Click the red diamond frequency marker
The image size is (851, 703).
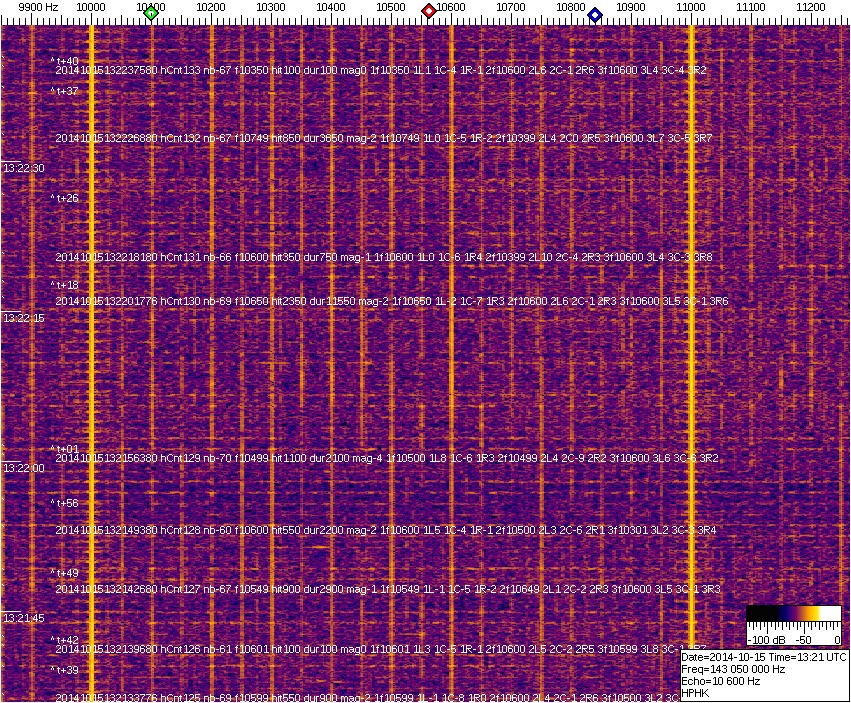[429, 11]
